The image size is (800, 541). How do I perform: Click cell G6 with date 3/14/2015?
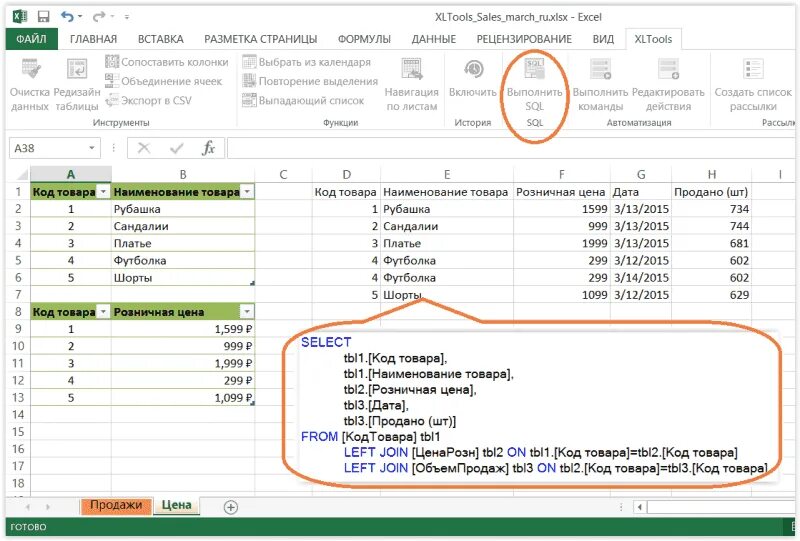click(x=641, y=278)
